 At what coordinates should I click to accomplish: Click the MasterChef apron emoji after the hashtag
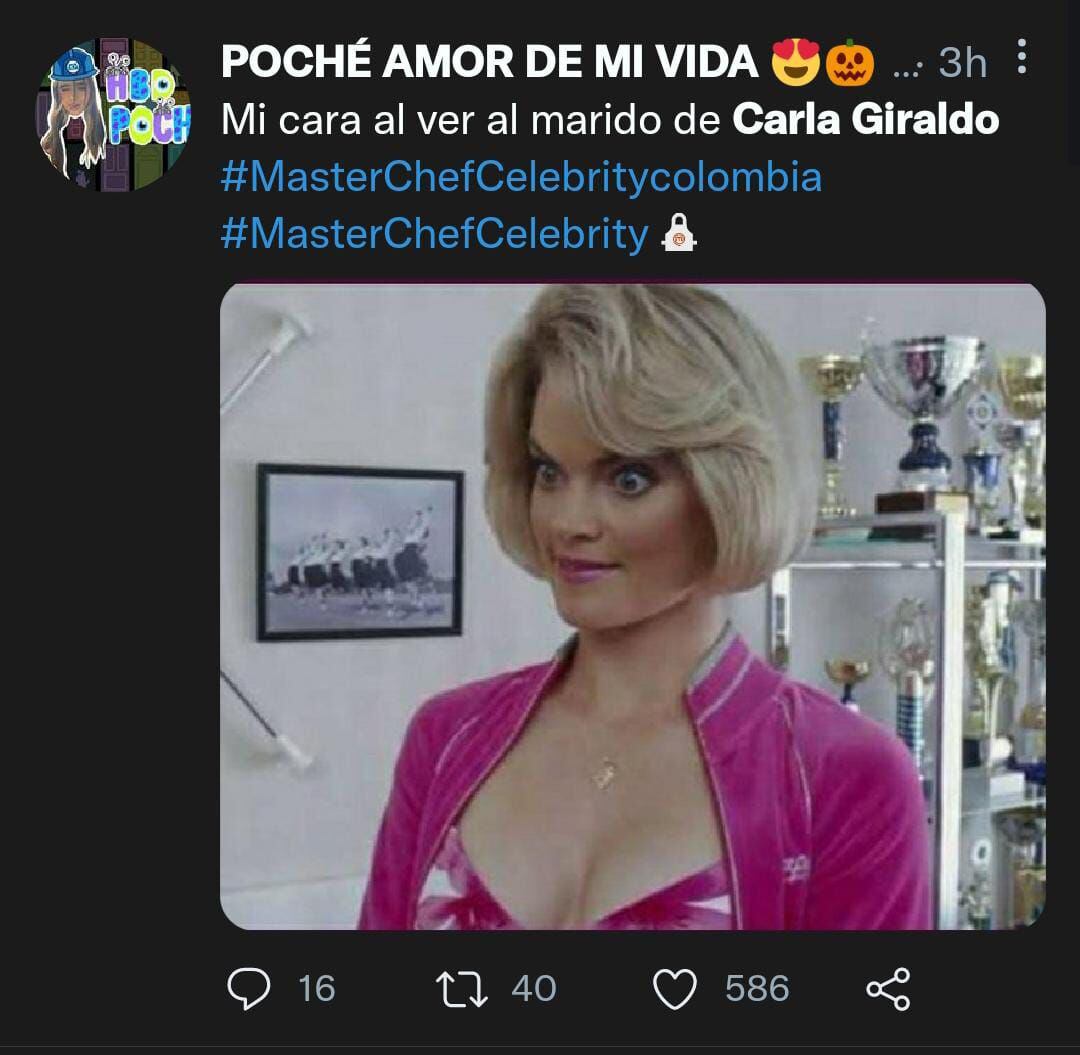click(x=680, y=235)
